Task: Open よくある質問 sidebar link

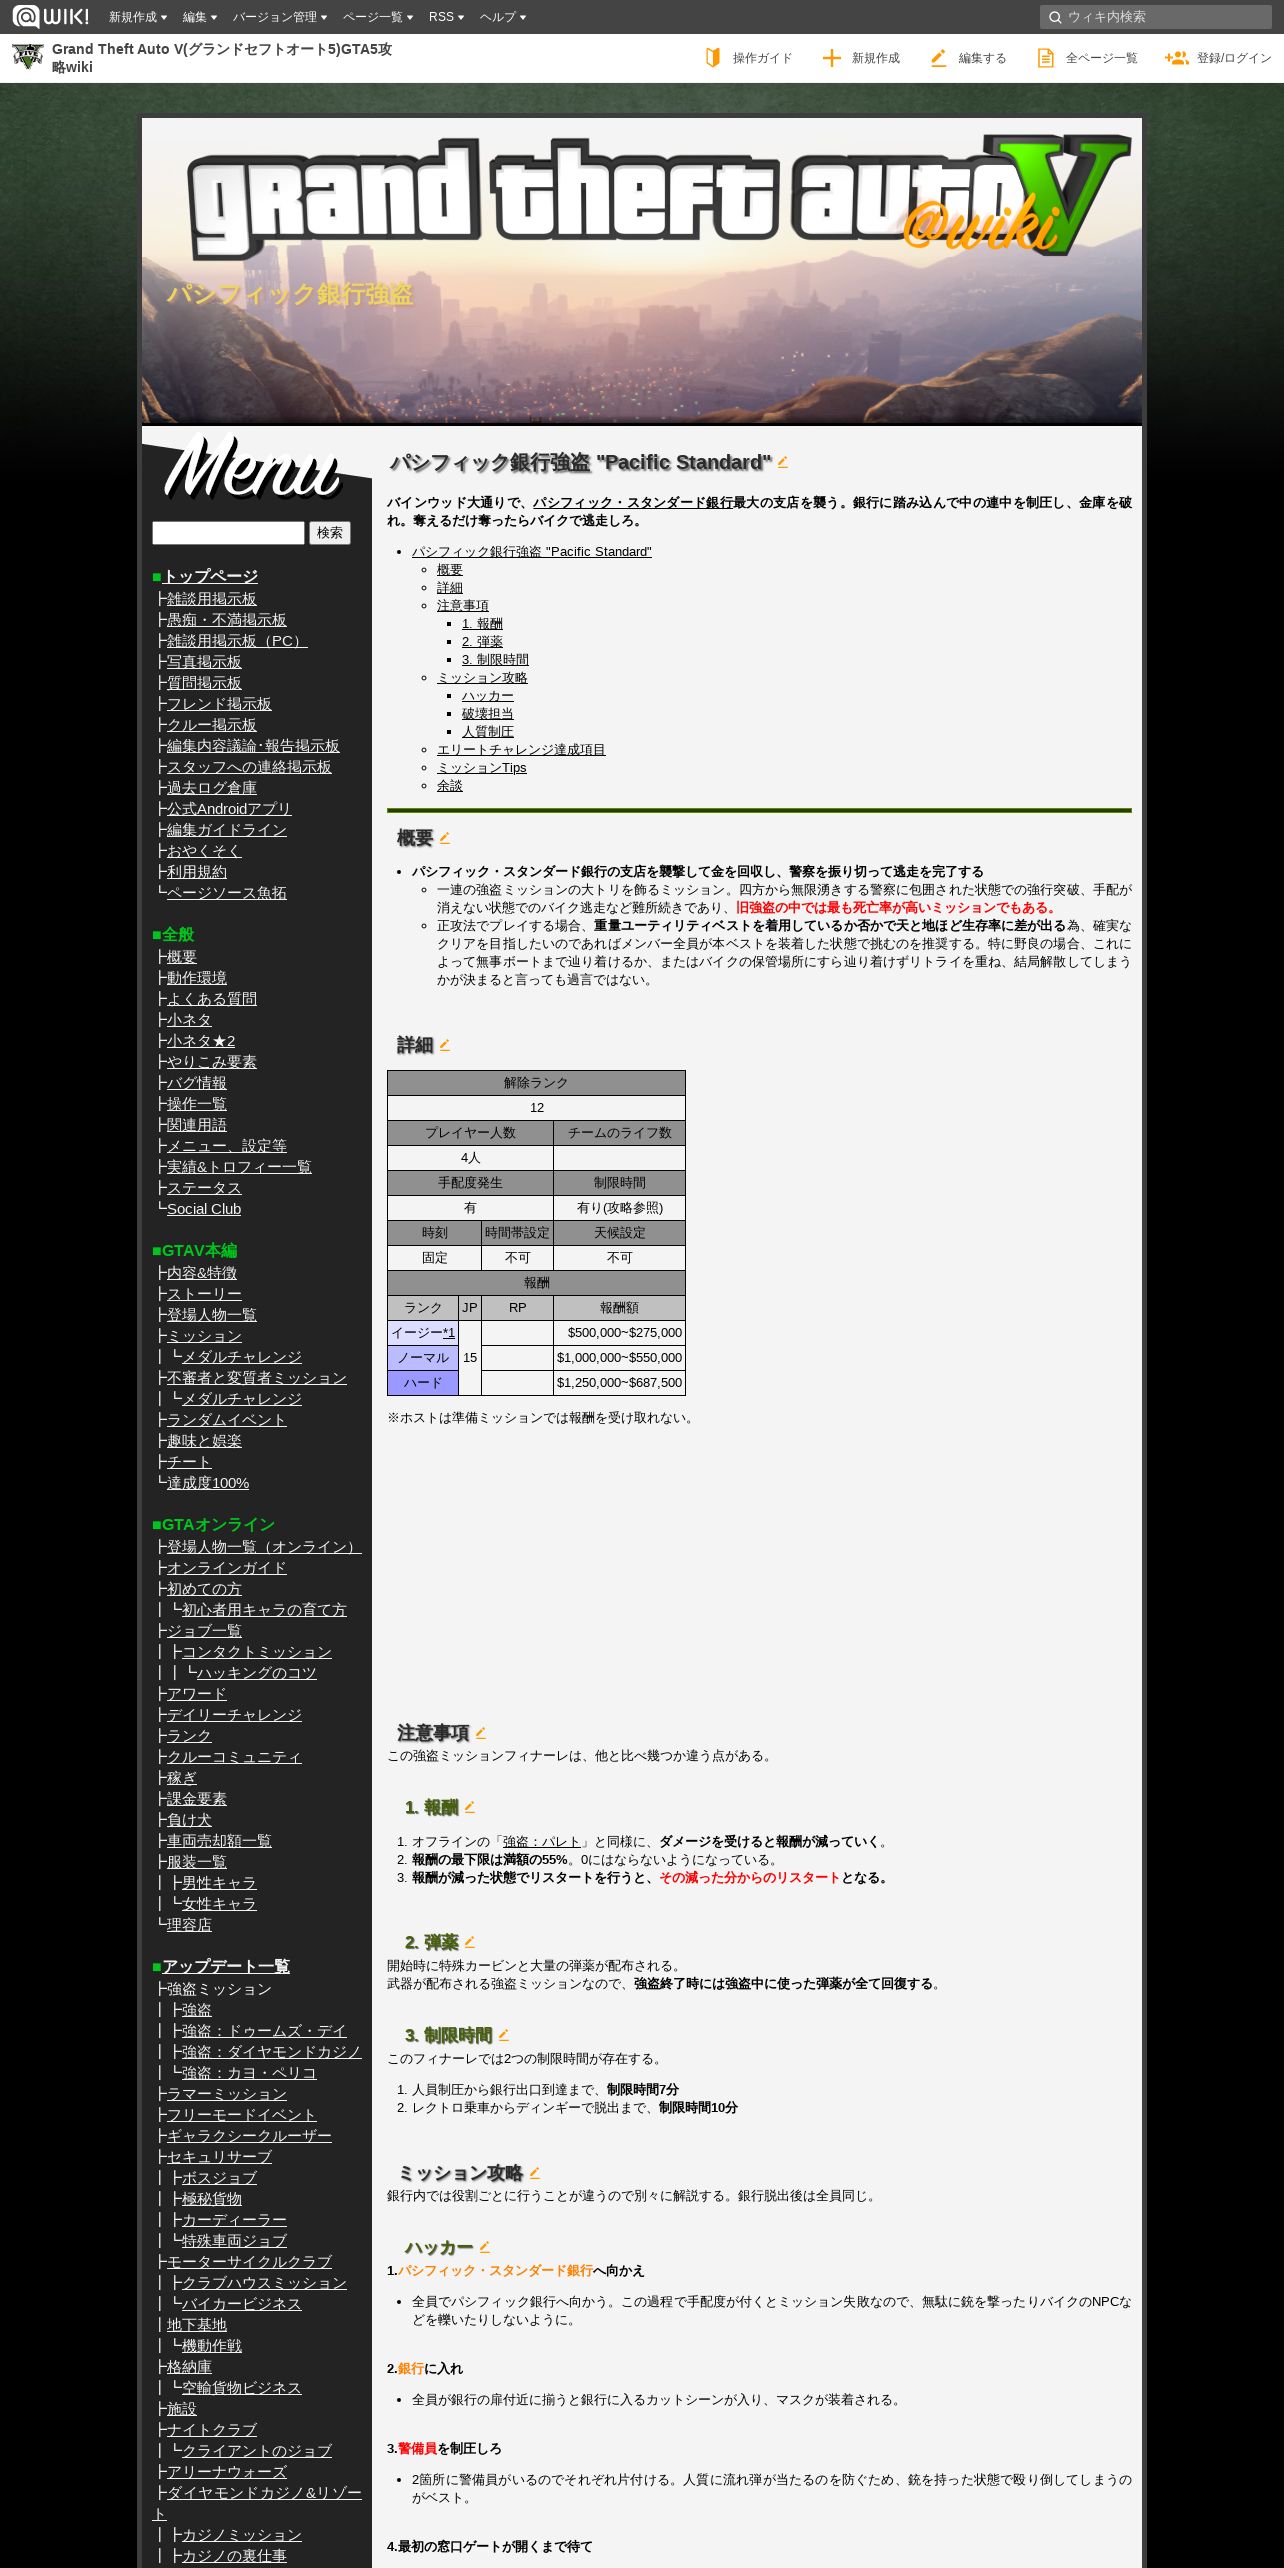Action: 212,999
